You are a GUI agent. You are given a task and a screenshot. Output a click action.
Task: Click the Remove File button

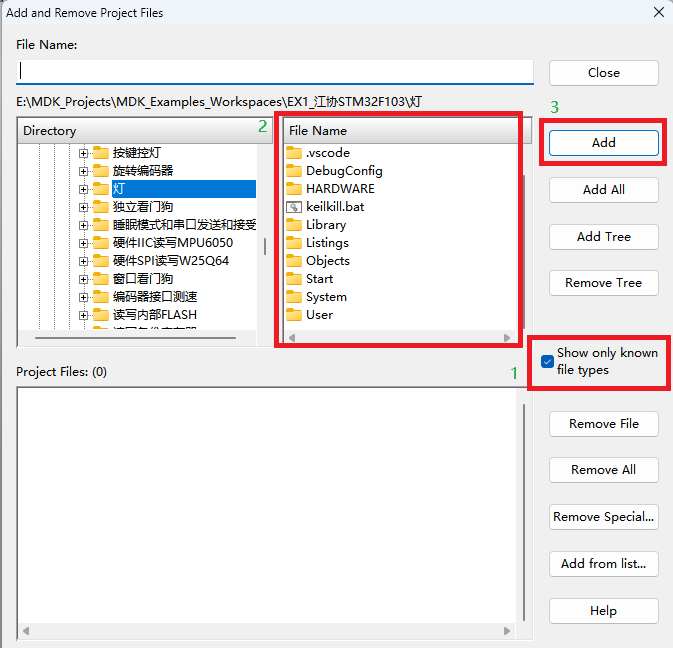(x=603, y=424)
